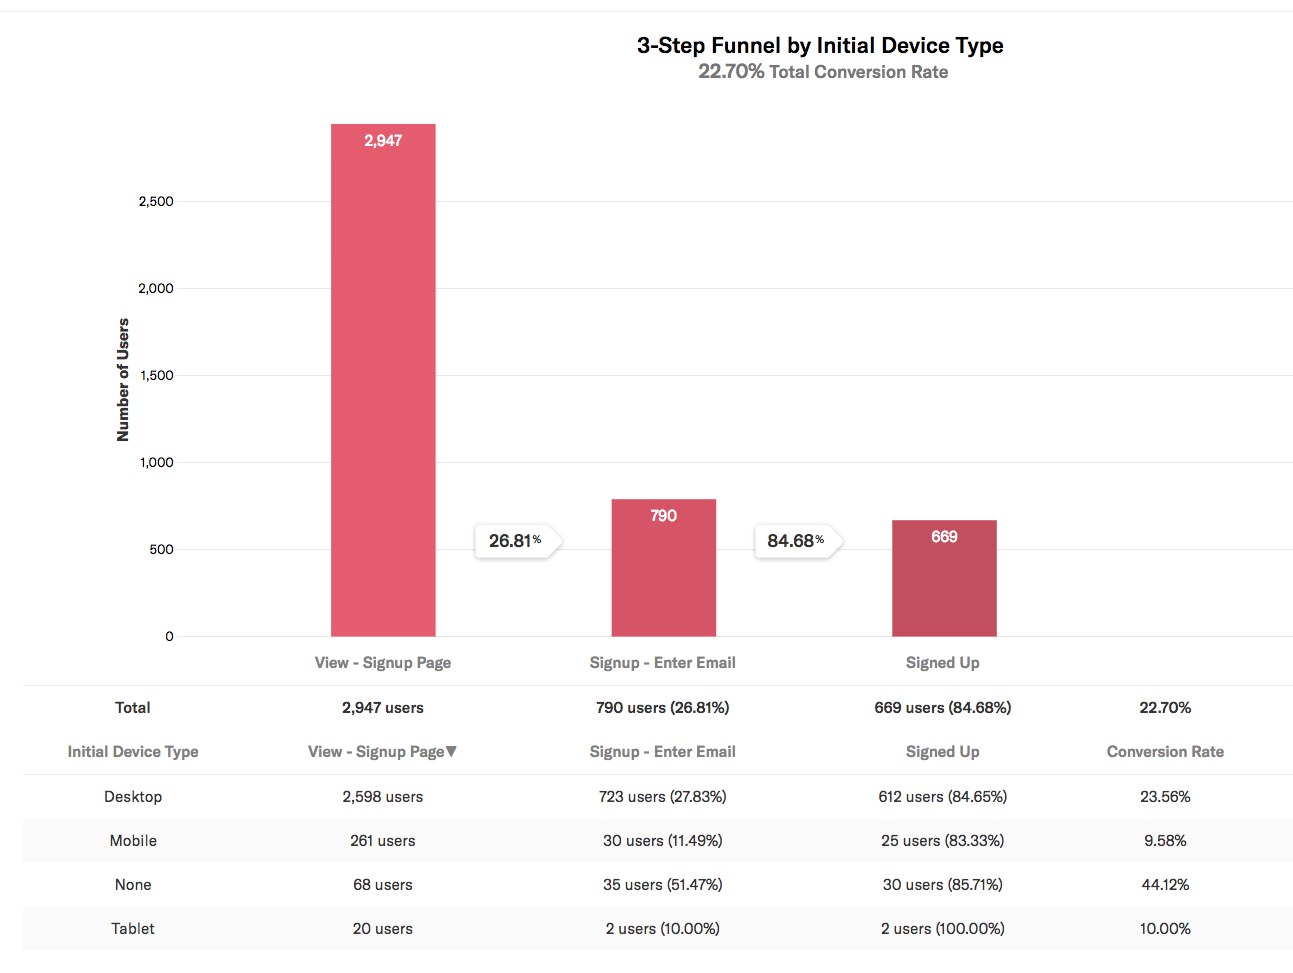The image size is (1293, 973).
Task: Click the Total row label
Action: [x=133, y=708]
